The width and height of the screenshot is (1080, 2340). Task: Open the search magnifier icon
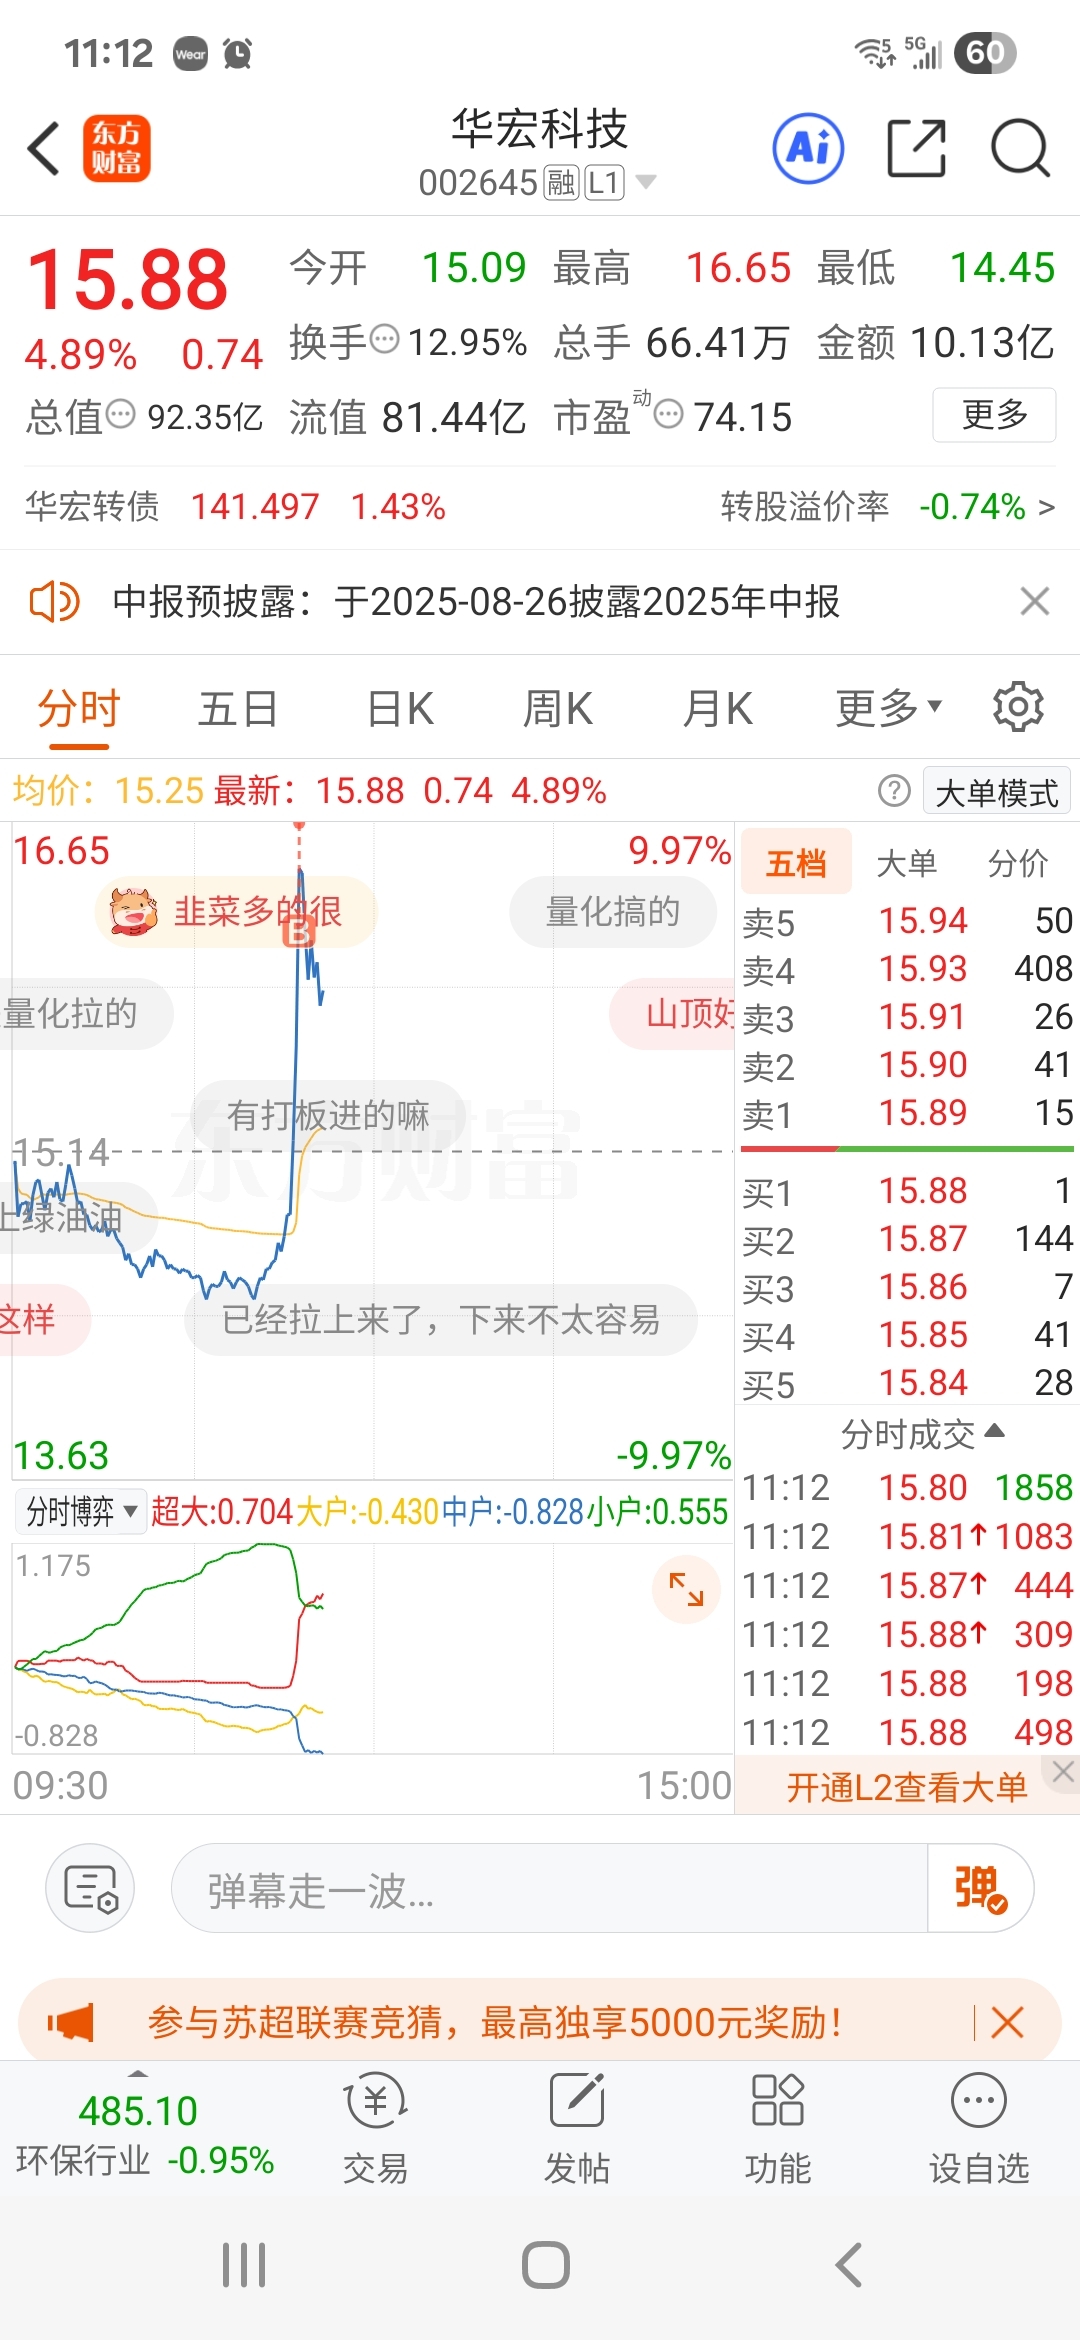point(1020,148)
